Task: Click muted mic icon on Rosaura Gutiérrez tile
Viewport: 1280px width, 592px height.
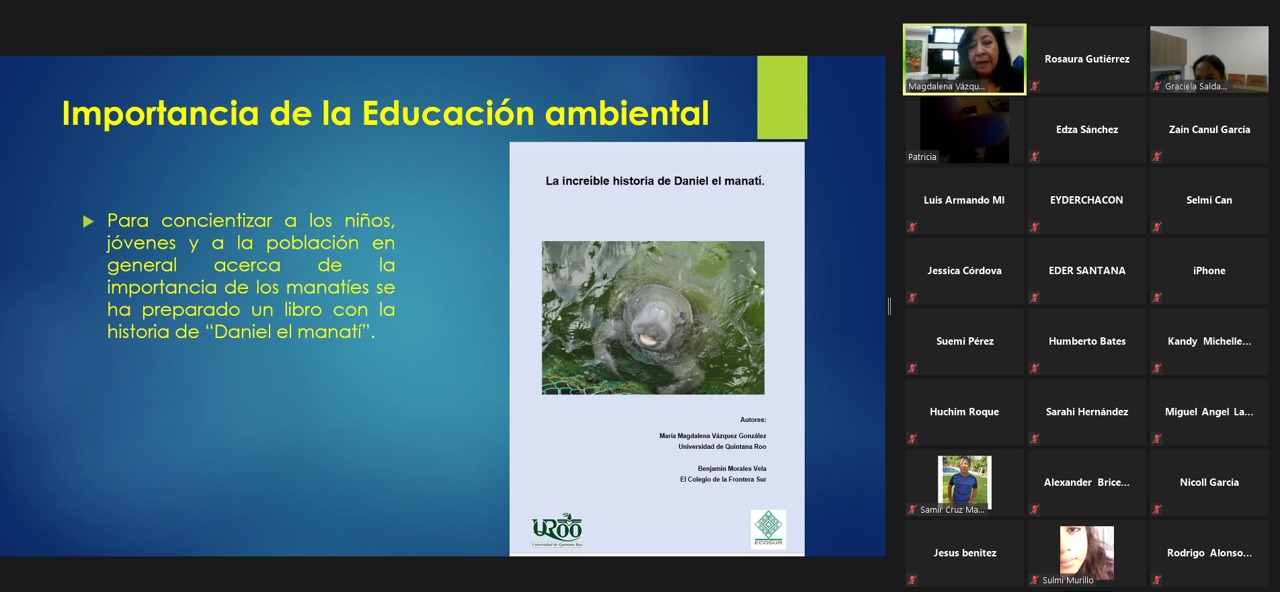Action: (x=1035, y=86)
